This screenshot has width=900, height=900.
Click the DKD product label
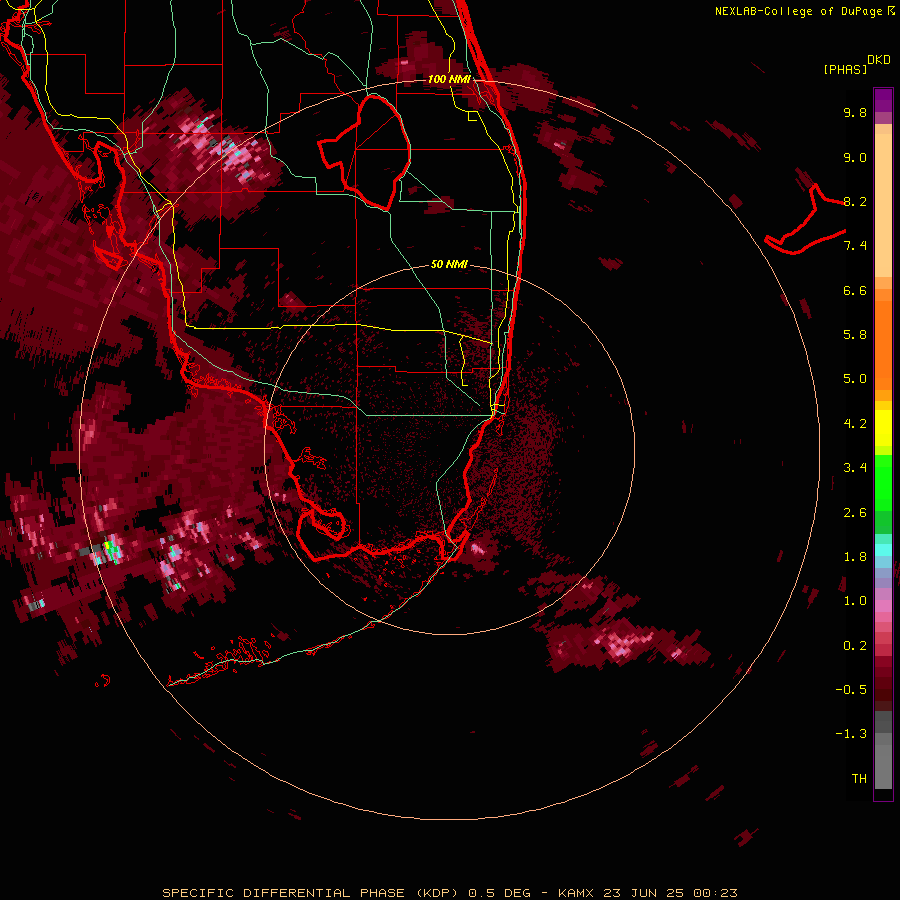tap(879, 60)
